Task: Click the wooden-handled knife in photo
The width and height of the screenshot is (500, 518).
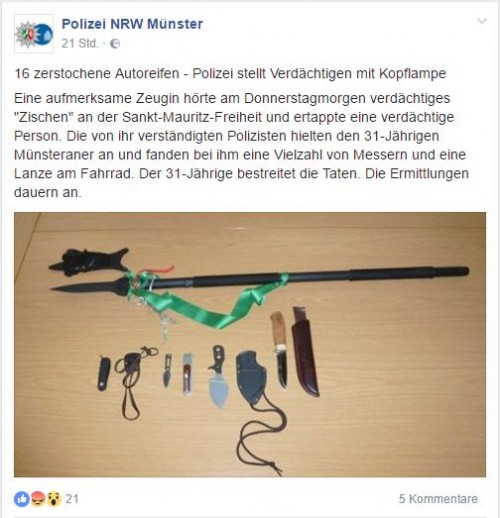Action: coord(279,349)
